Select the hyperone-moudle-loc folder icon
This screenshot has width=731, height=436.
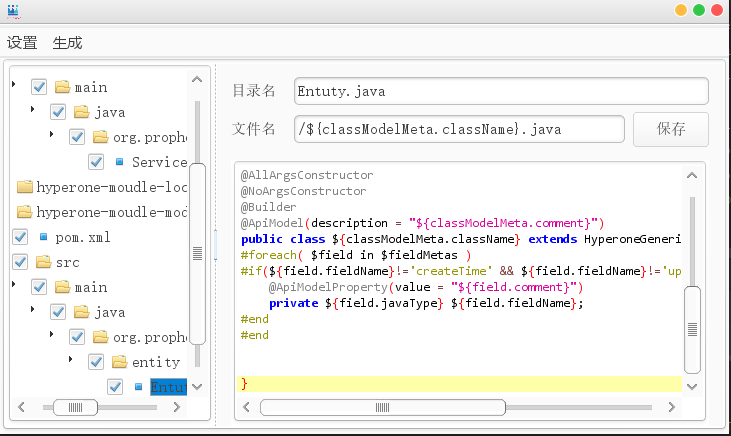(x=25, y=187)
